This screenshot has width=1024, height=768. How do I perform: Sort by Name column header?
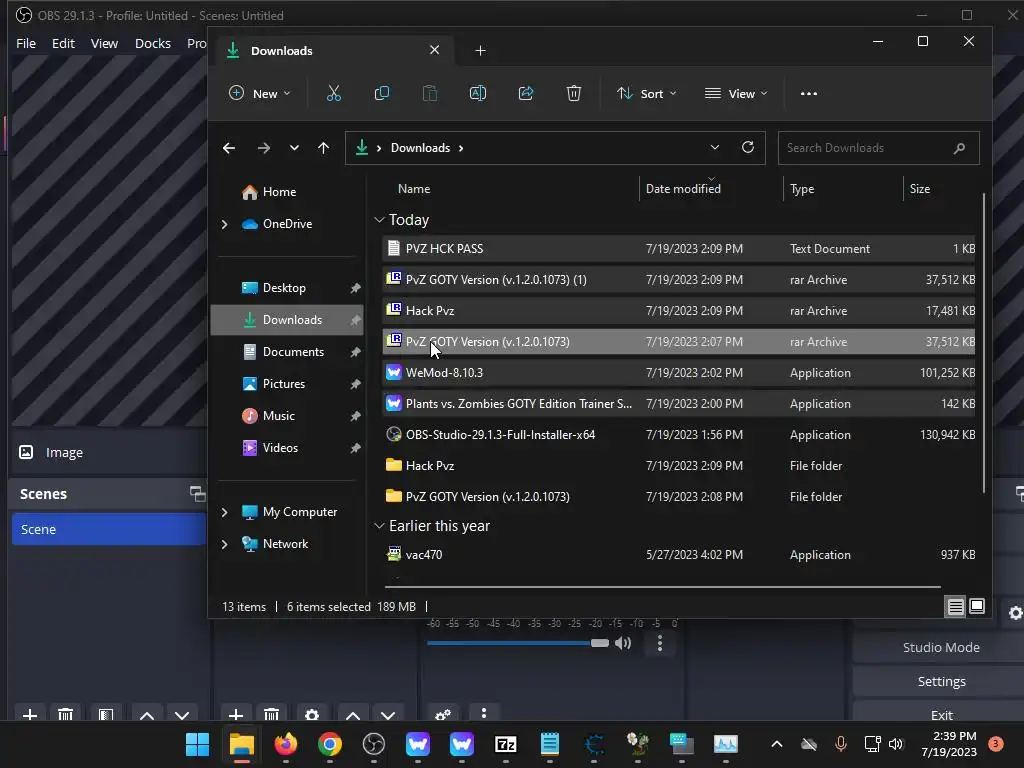pyautogui.click(x=414, y=189)
